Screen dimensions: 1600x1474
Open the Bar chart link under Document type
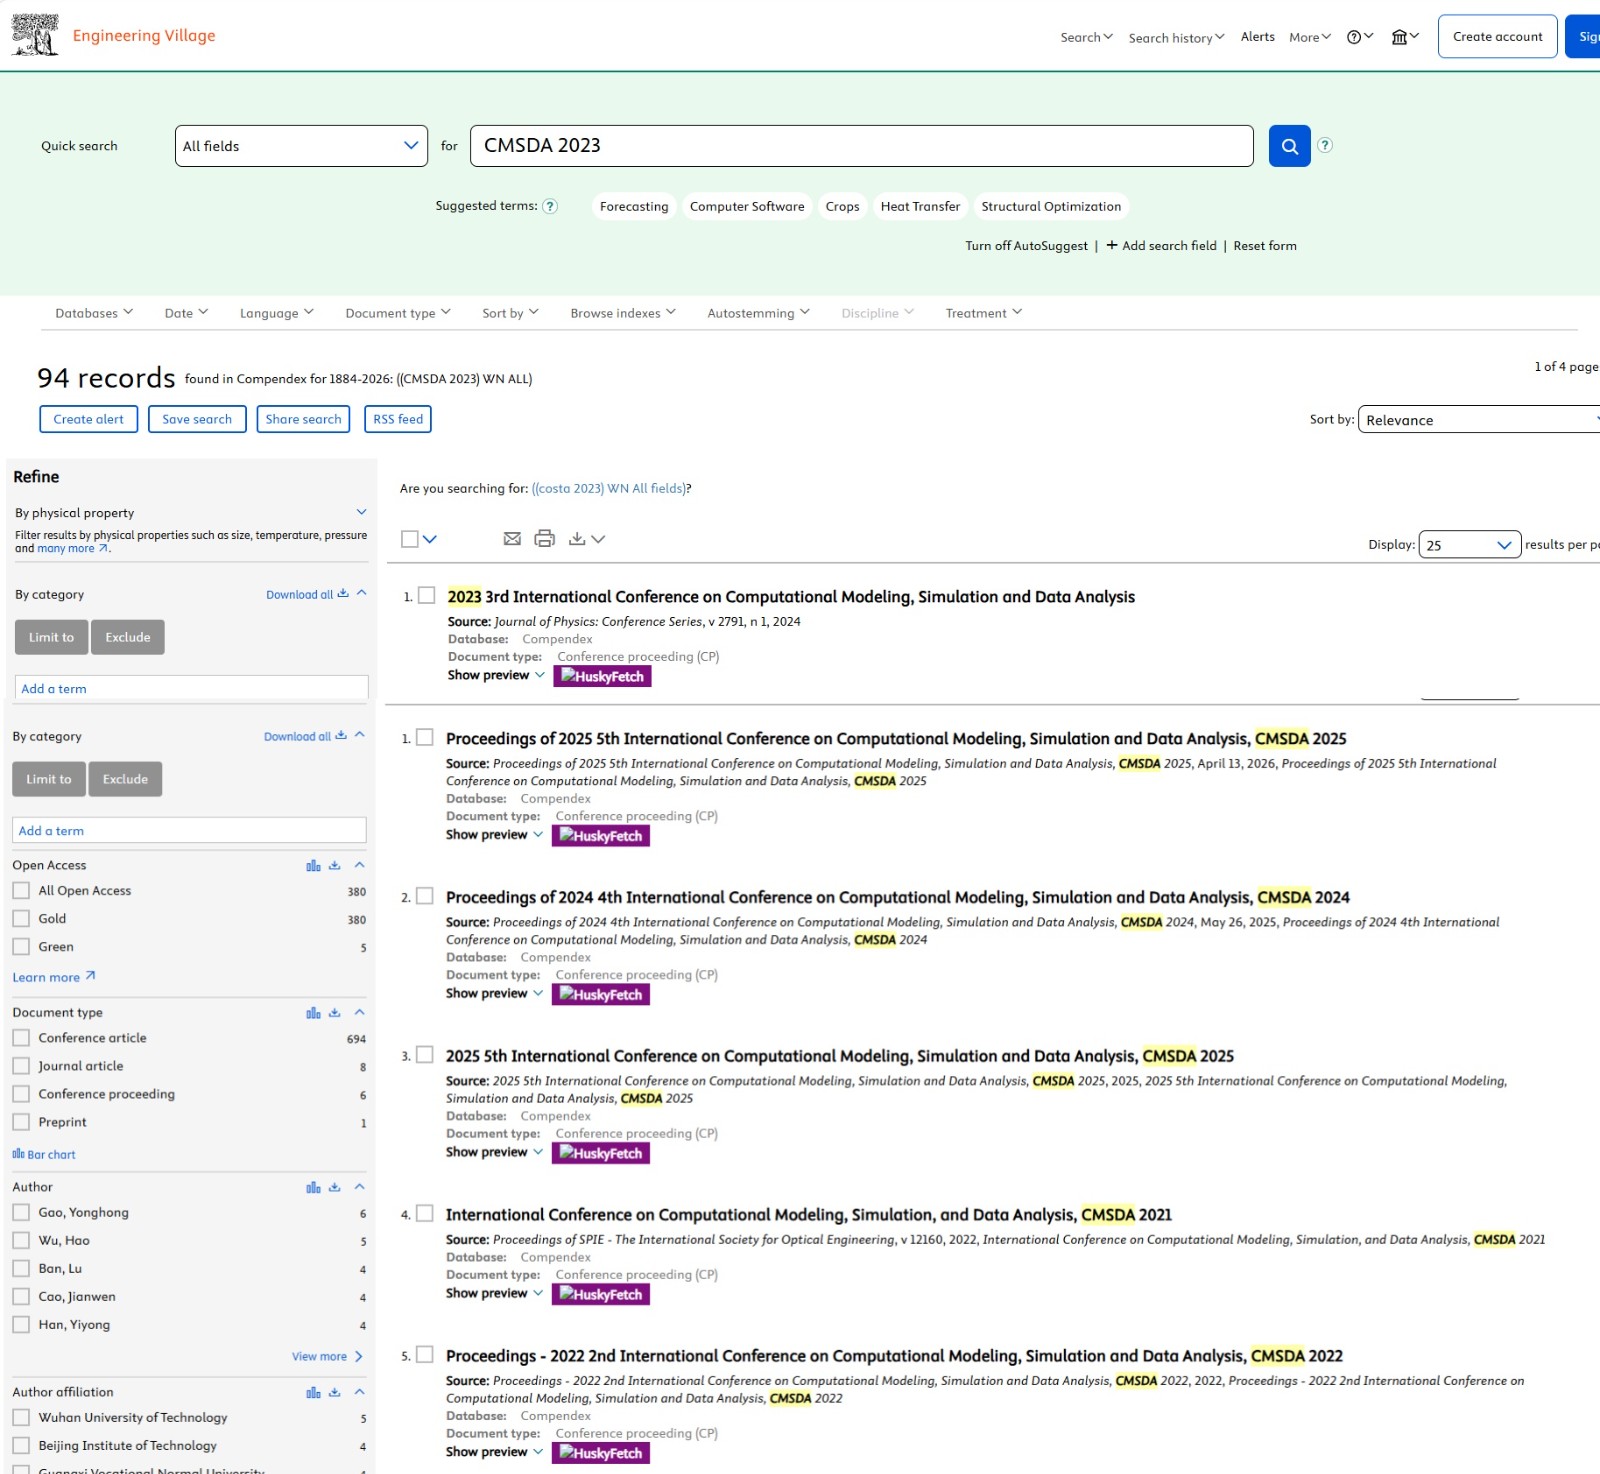(x=44, y=1155)
